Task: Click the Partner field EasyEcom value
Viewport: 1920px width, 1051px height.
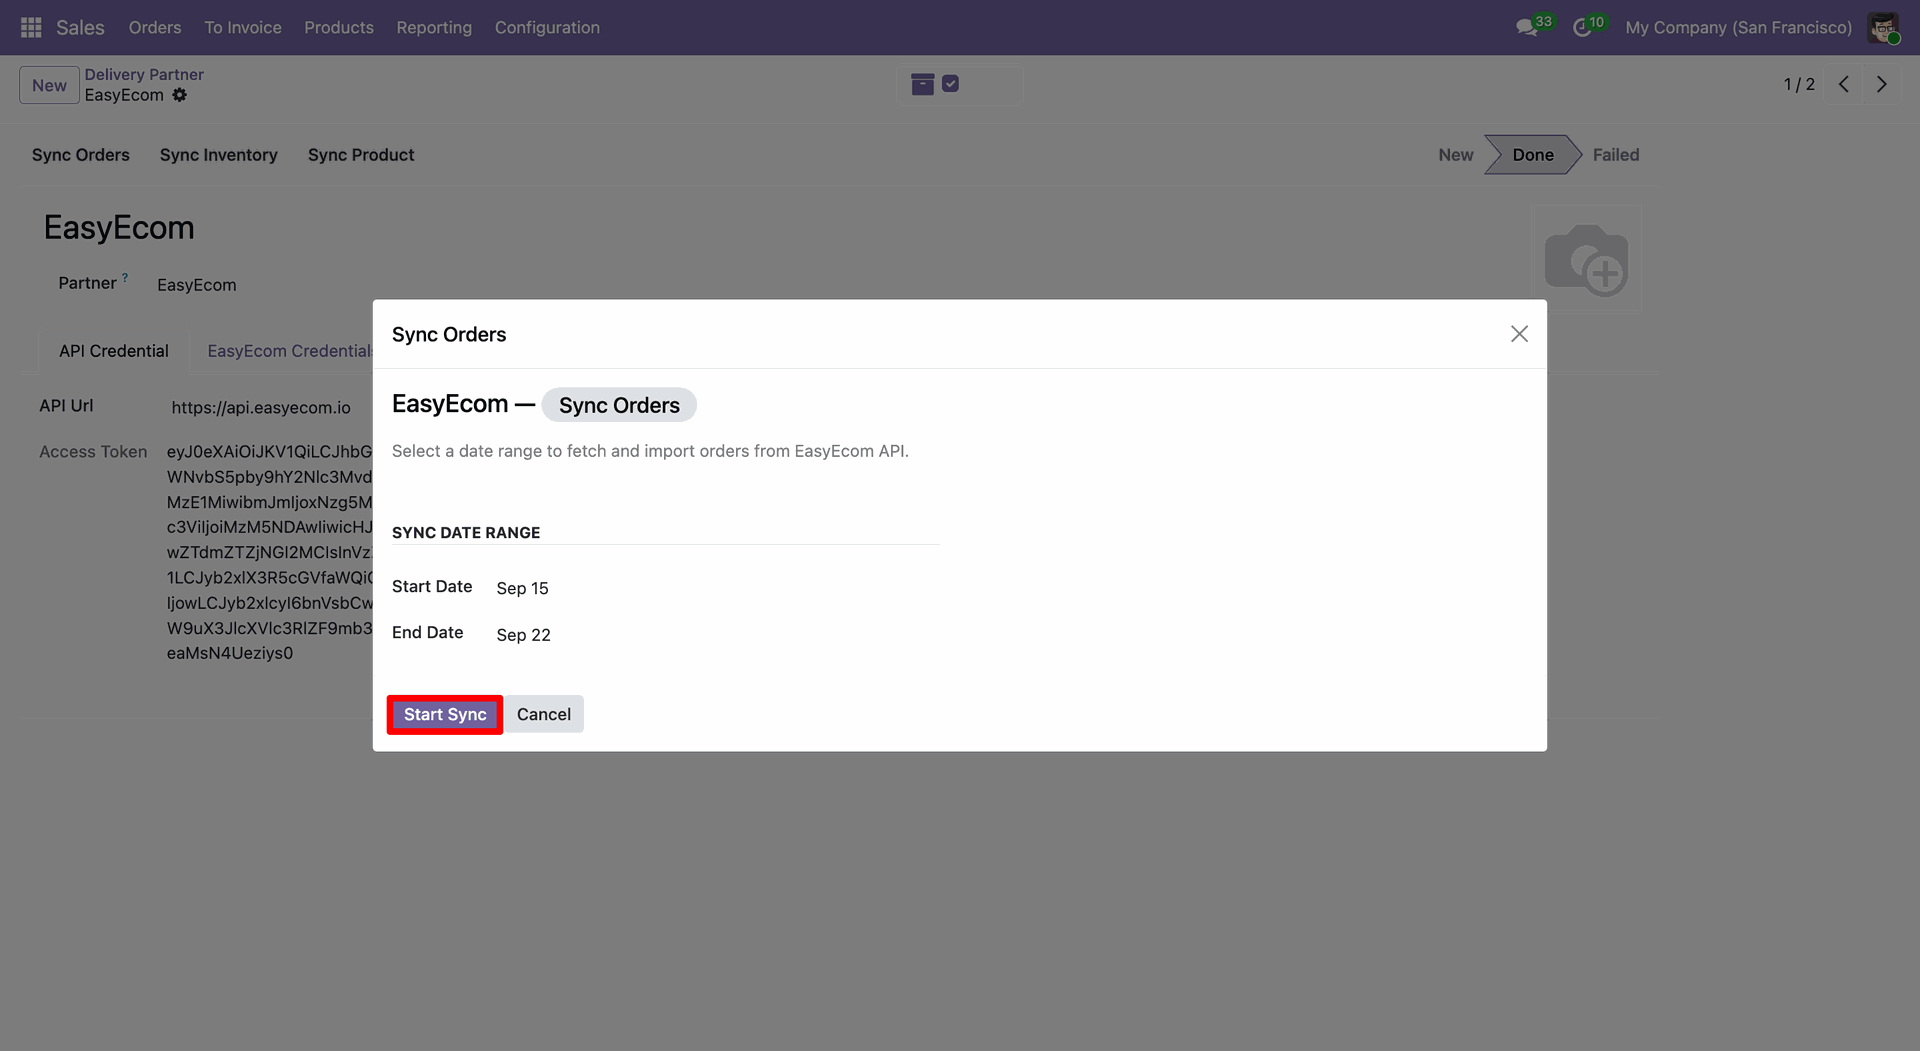Action: pos(197,285)
